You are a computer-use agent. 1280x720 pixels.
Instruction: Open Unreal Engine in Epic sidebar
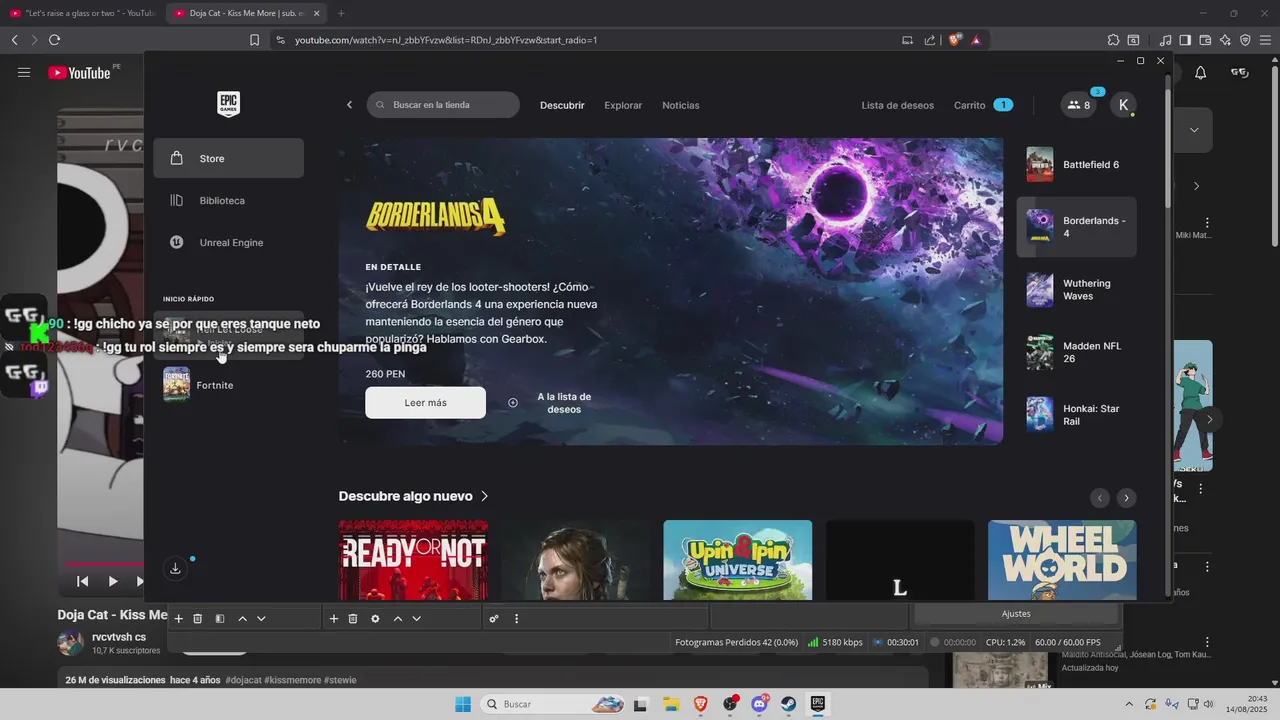click(x=228, y=242)
